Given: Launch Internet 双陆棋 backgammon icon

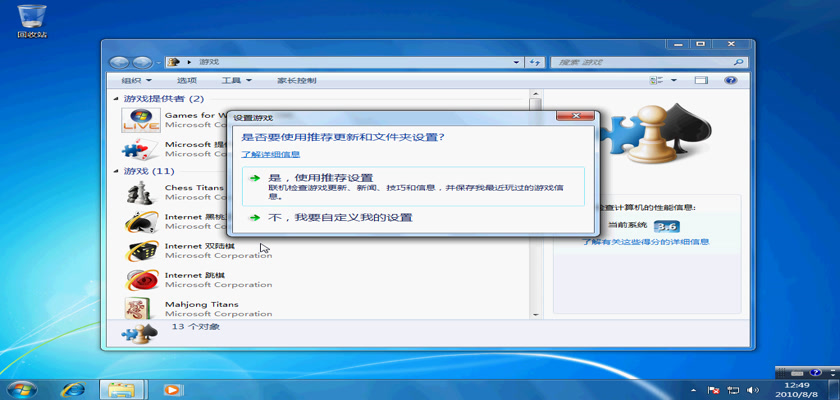Looking at the screenshot, I should click(139, 250).
